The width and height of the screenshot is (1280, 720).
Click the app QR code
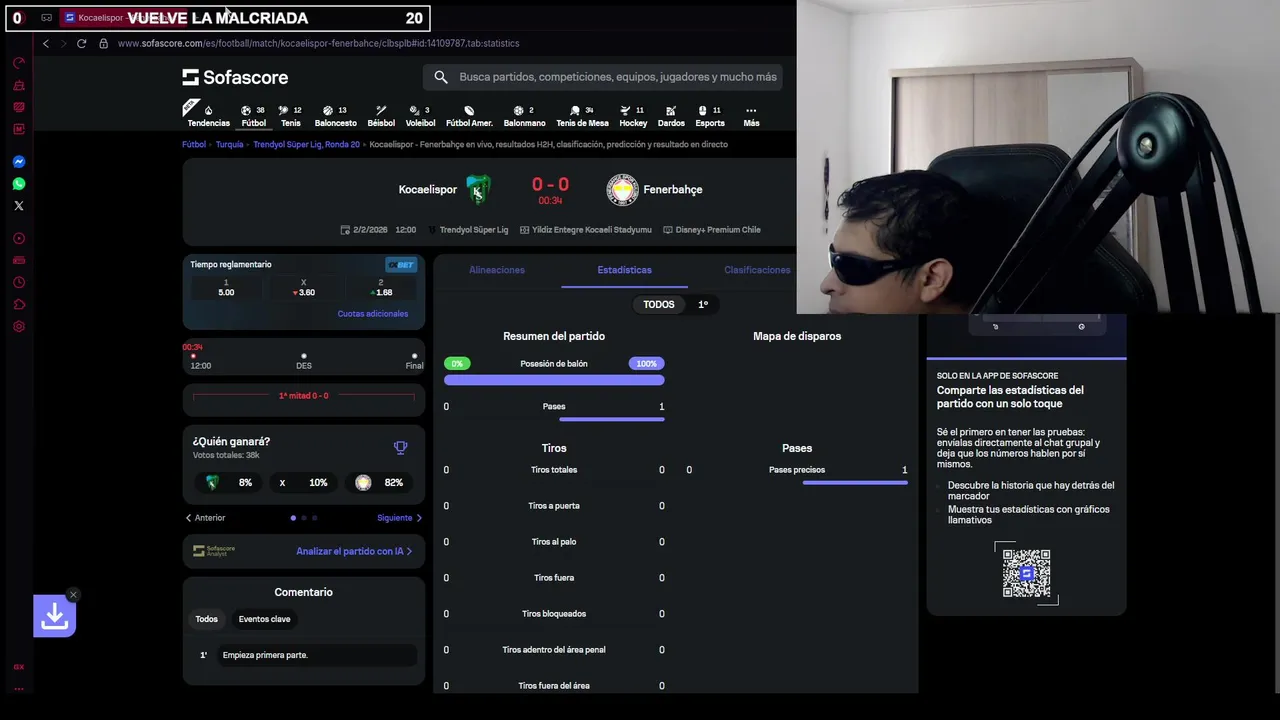(1027, 573)
